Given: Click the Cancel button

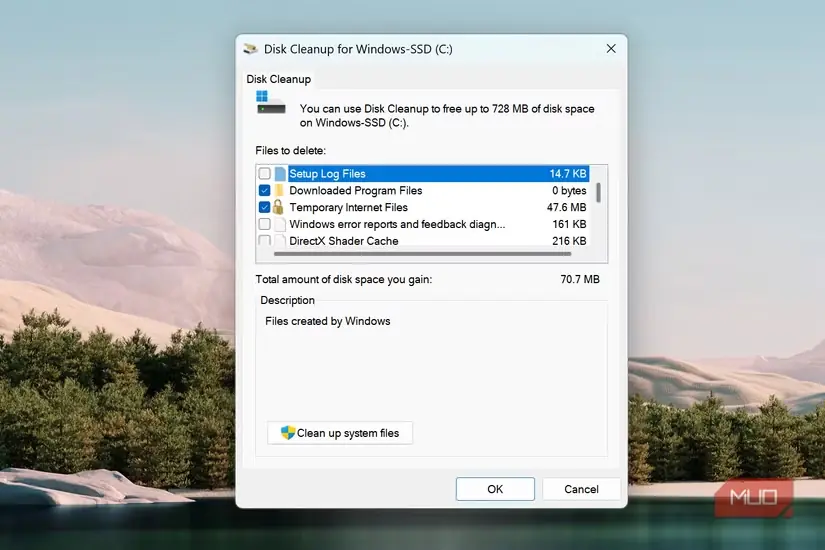Looking at the screenshot, I should [581, 489].
